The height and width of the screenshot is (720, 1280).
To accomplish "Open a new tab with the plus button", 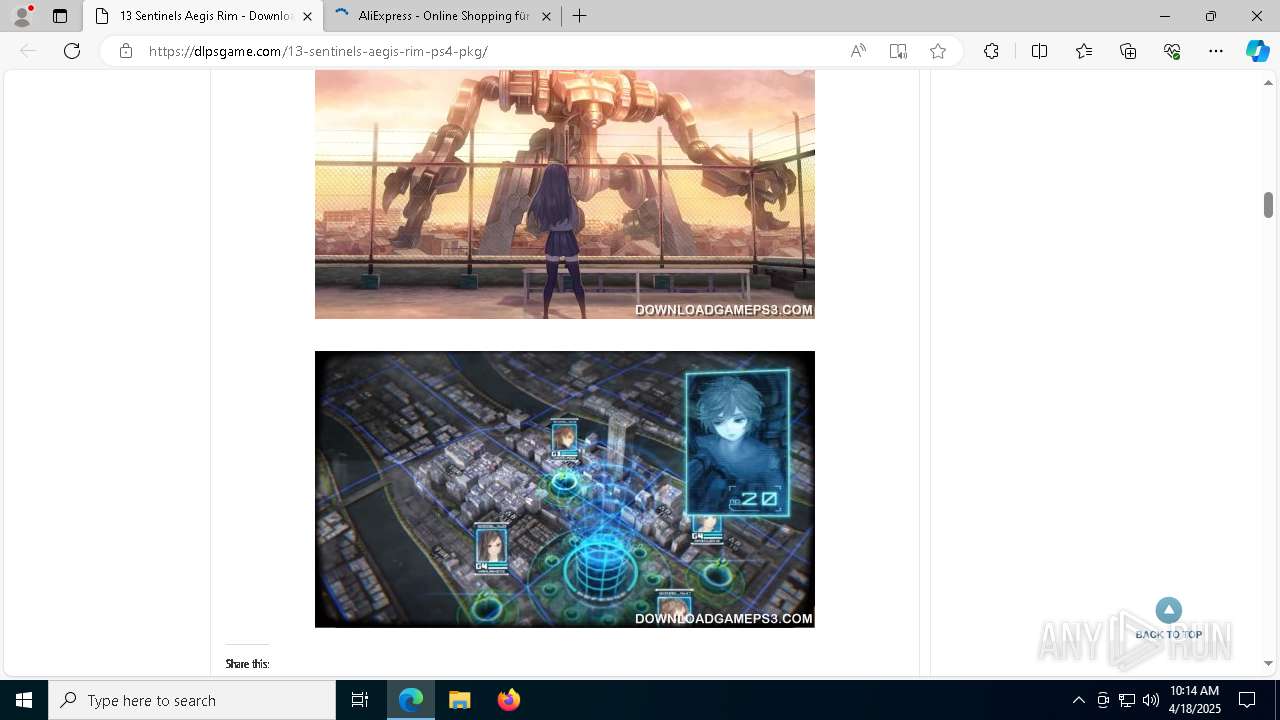I will coord(579,16).
